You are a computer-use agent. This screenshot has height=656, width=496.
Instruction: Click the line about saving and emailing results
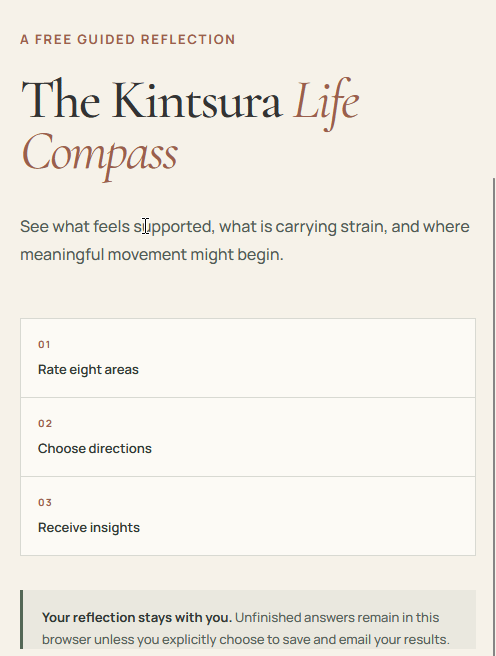click(x=245, y=640)
